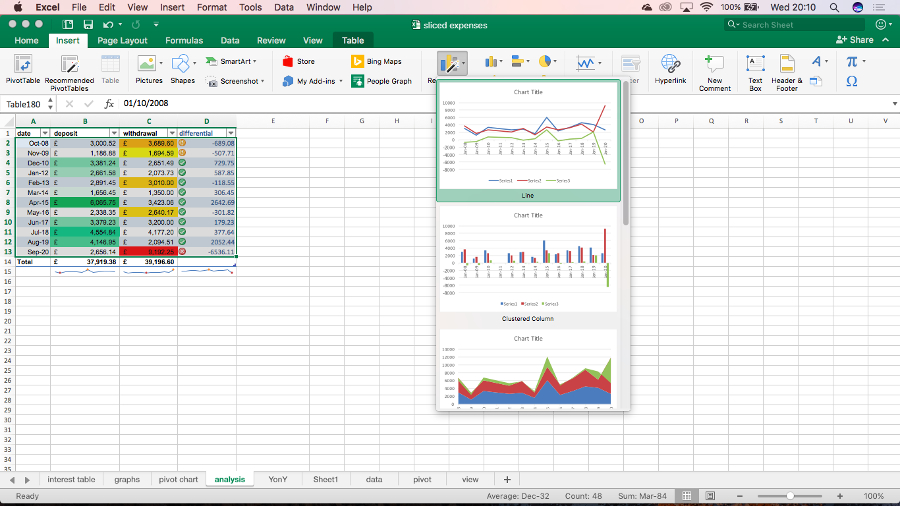Open My Add-ins
The height and width of the screenshot is (506, 900).
pos(312,81)
